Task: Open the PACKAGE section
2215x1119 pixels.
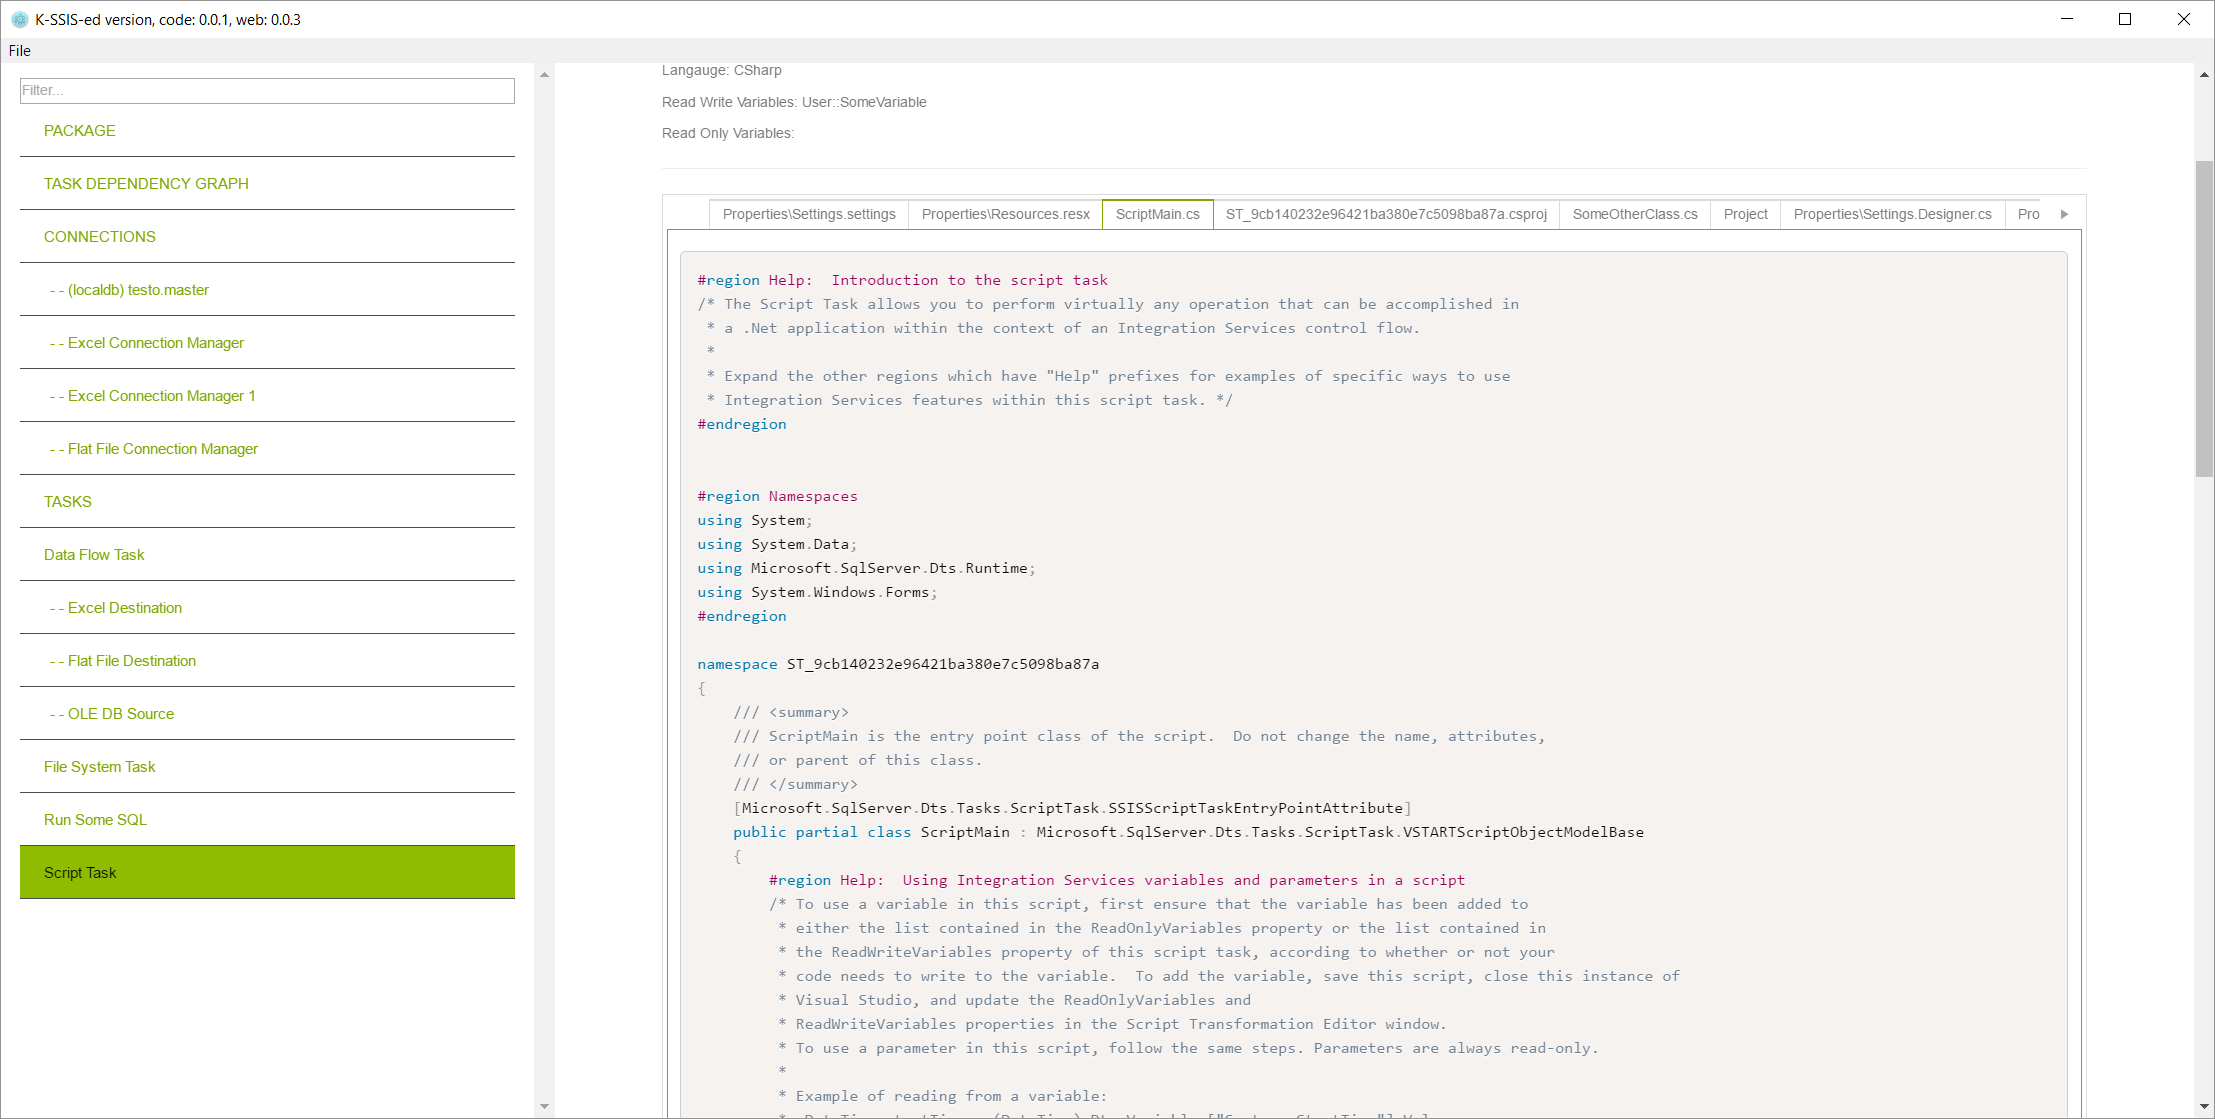Action: [80, 131]
